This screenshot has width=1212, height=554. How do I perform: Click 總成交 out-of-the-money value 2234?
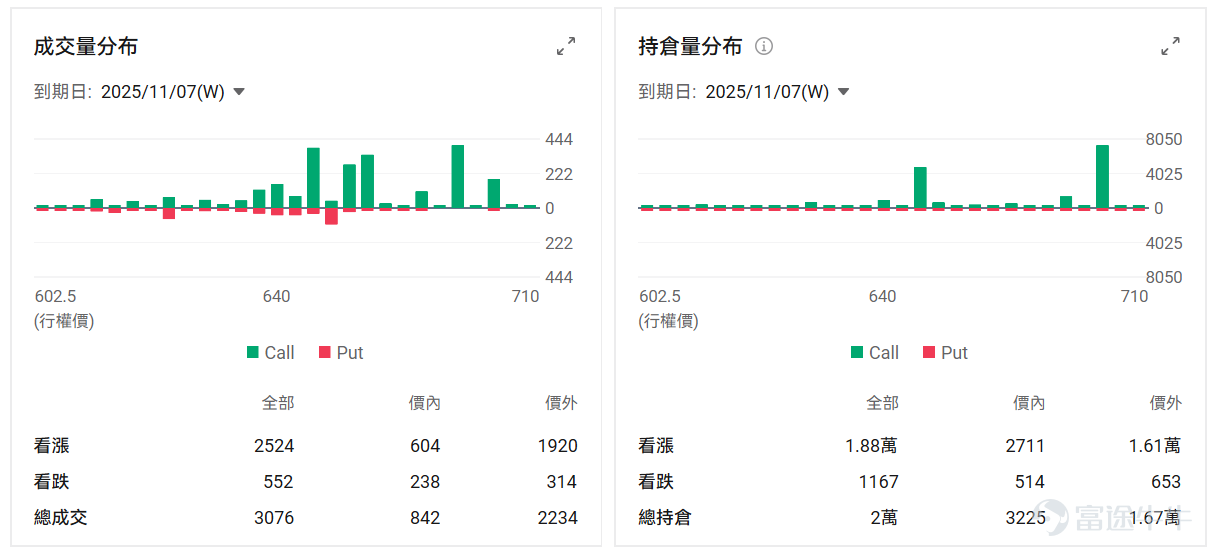557,518
